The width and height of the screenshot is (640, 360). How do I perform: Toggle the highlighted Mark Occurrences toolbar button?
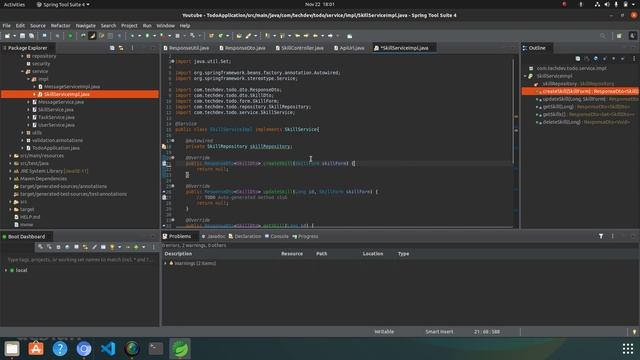[93, 36]
